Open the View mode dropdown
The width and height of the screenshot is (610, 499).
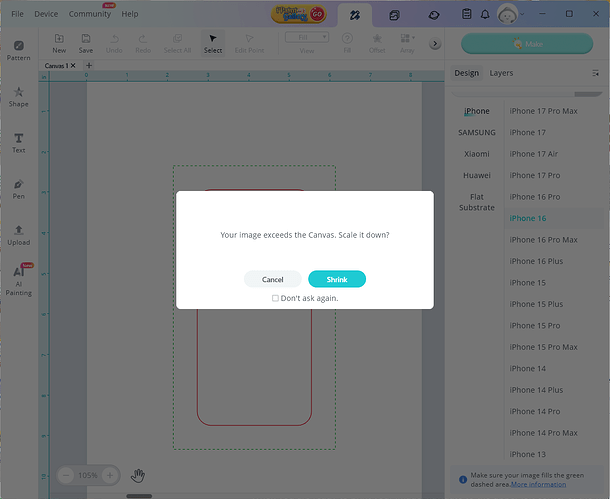click(307, 38)
